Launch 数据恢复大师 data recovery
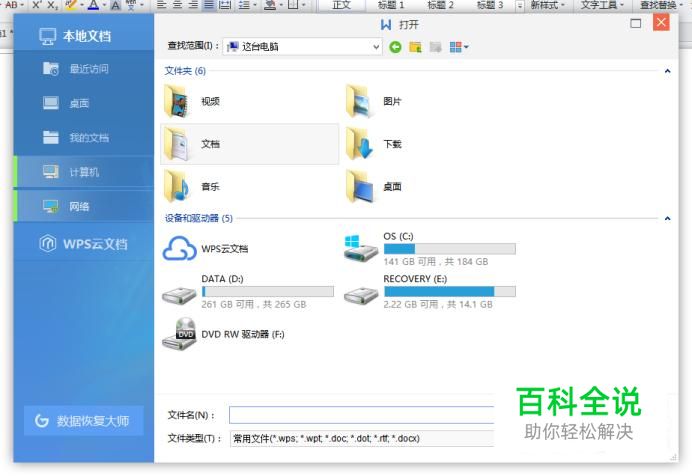This screenshot has height=476, width=692. 84,421
